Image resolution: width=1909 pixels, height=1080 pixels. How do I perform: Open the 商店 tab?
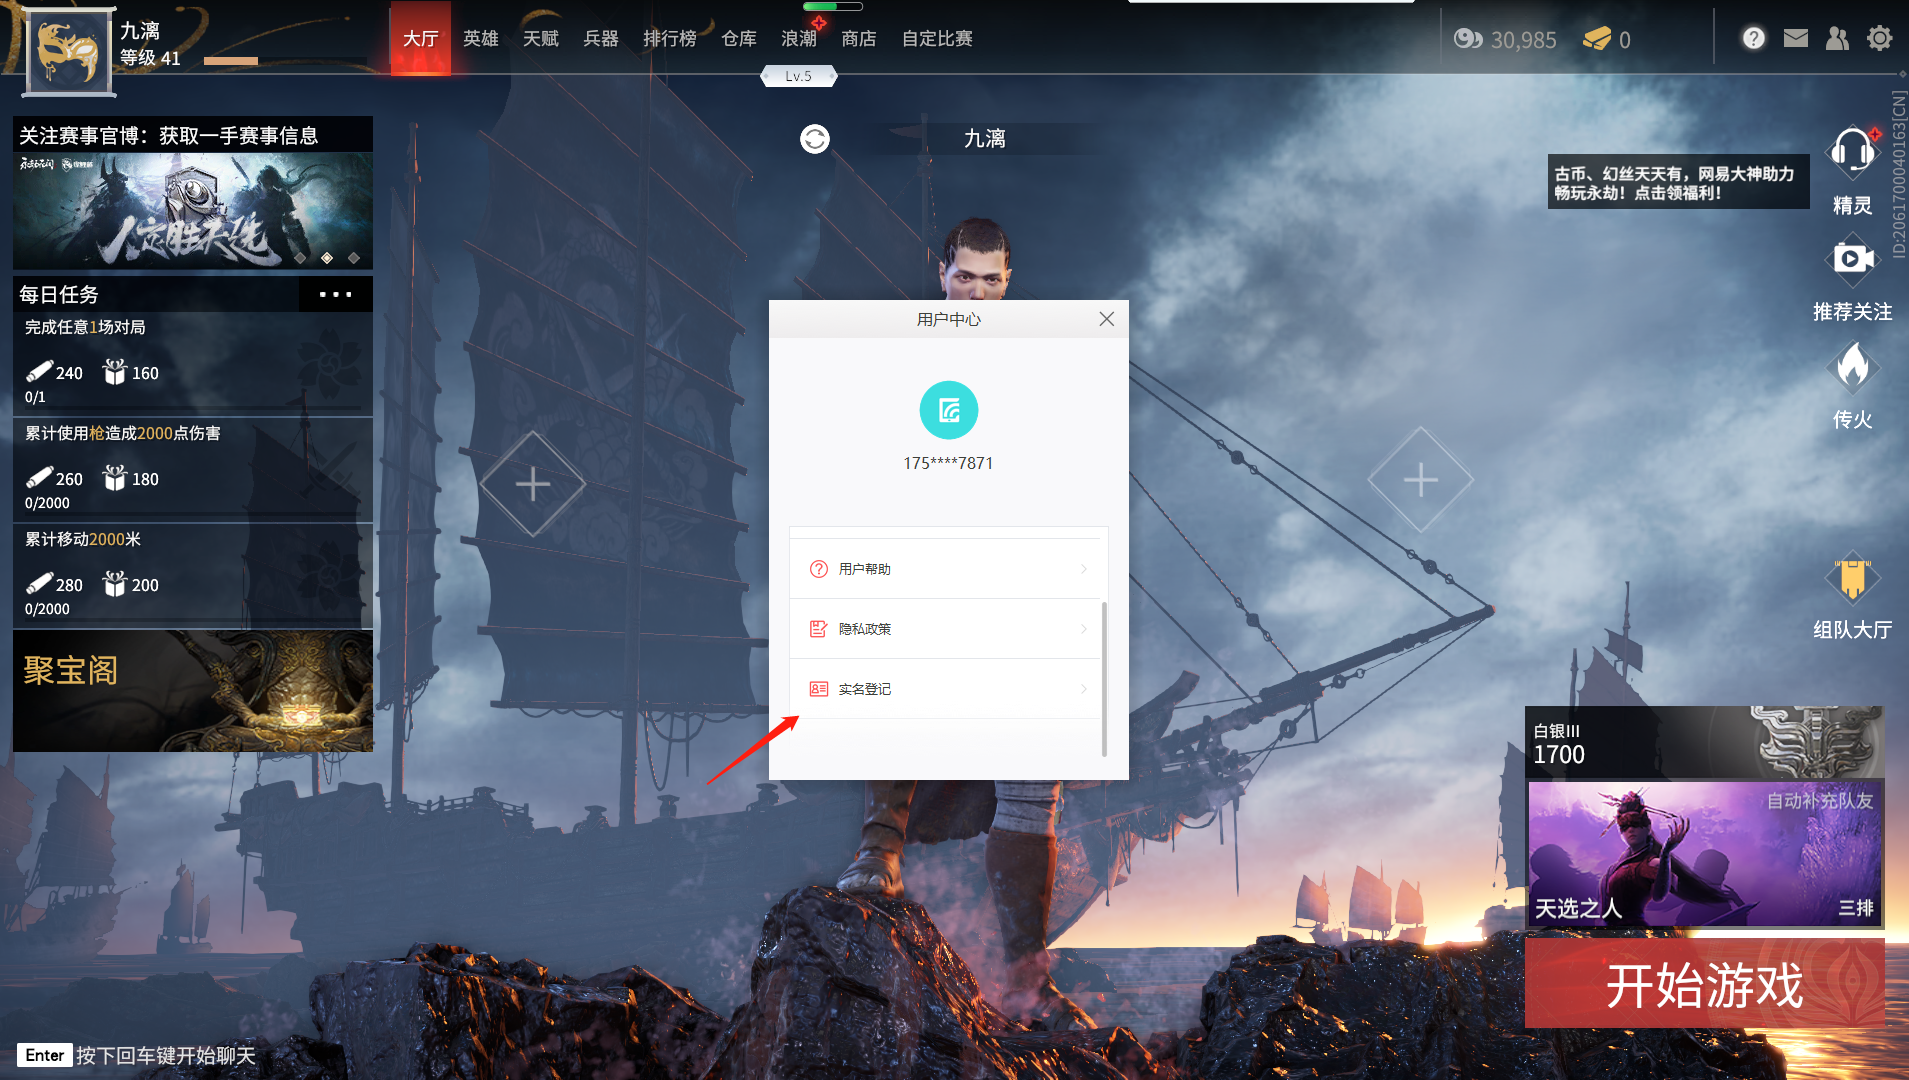click(x=858, y=38)
